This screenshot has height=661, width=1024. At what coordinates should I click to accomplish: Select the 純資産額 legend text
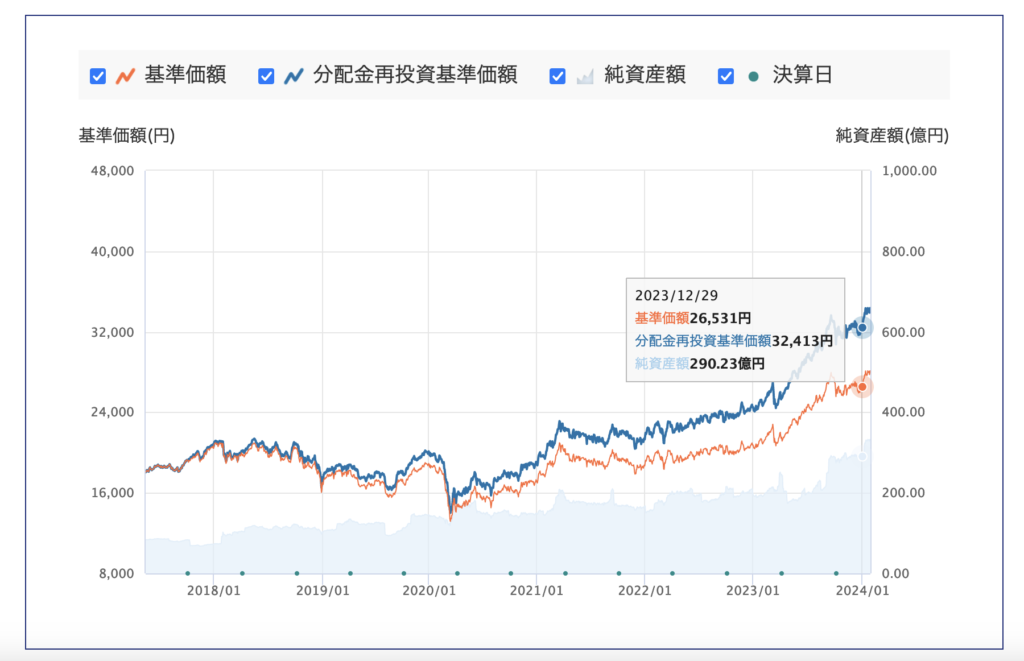[645, 75]
